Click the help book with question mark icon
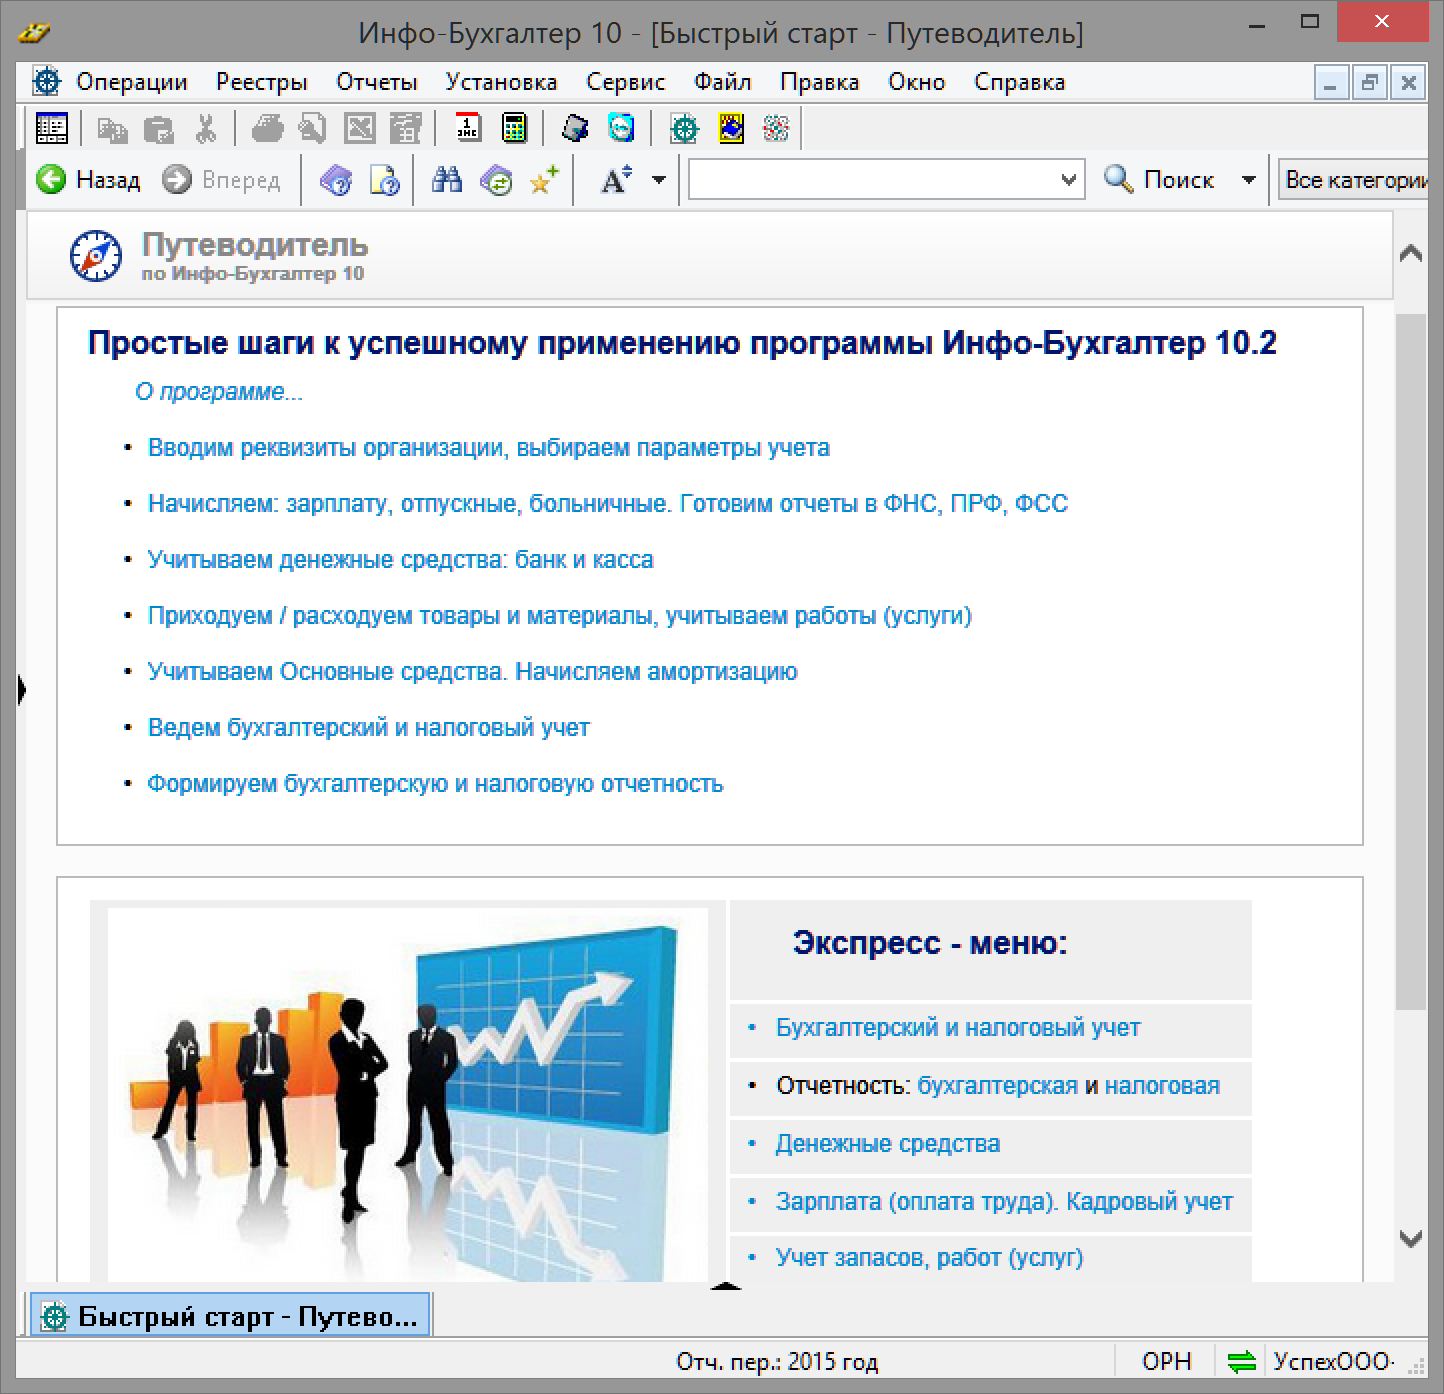The width and height of the screenshot is (1444, 1394). (337, 181)
